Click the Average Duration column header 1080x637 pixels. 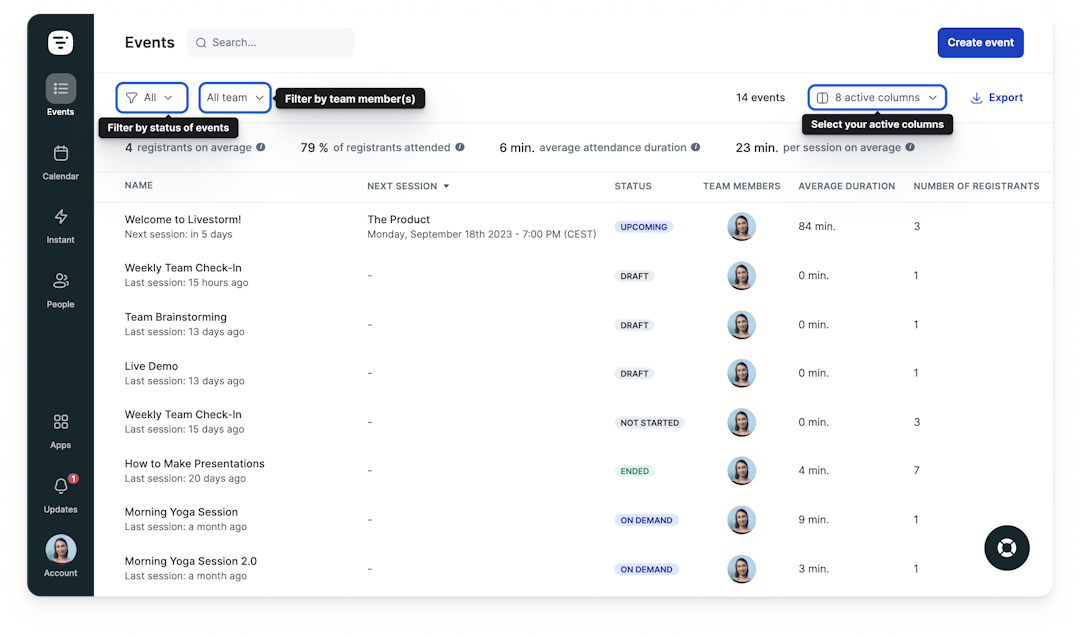pos(847,186)
